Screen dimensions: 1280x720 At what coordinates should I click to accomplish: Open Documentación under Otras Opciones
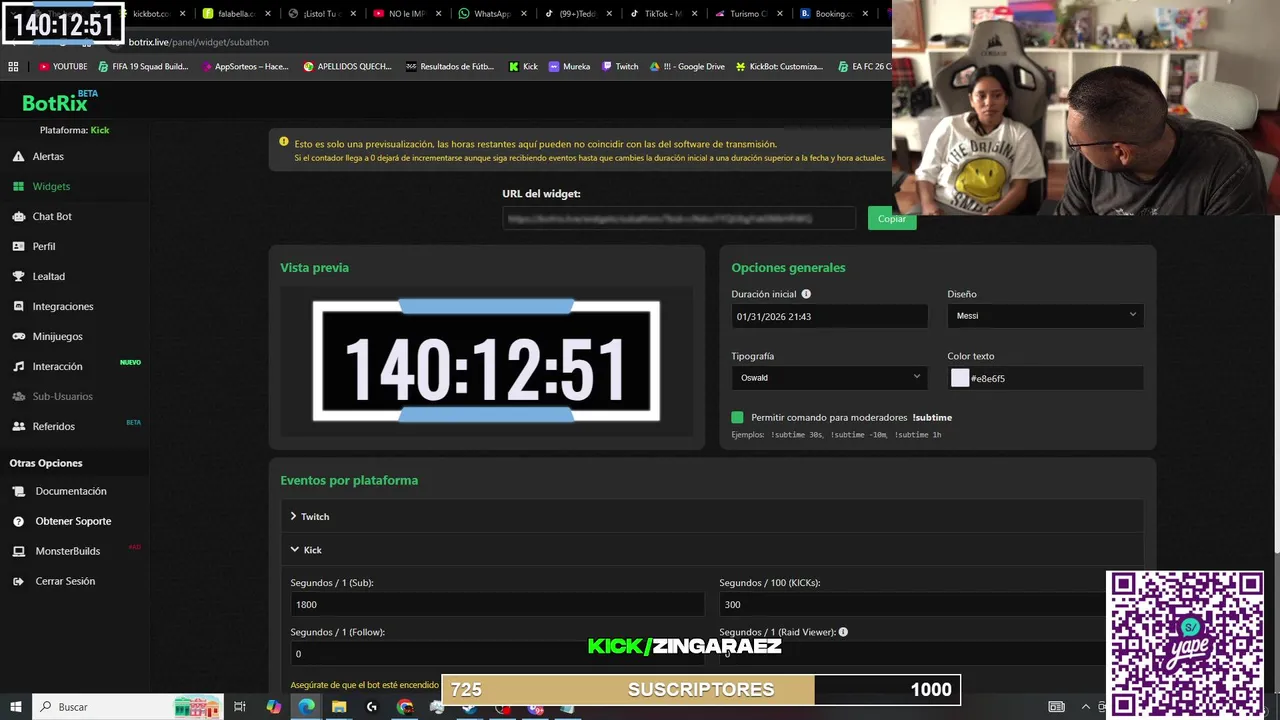point(70,491)
